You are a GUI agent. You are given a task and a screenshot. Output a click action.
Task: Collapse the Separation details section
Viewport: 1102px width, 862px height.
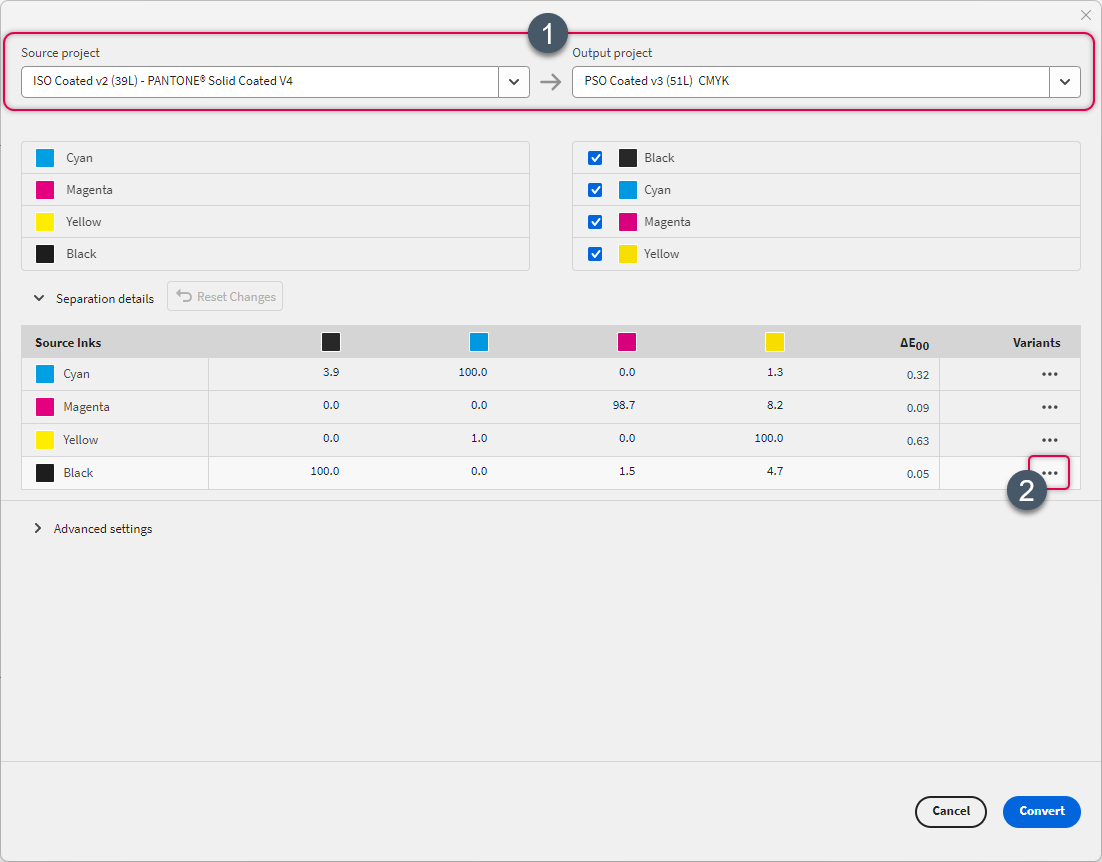(x=39, y=298)
